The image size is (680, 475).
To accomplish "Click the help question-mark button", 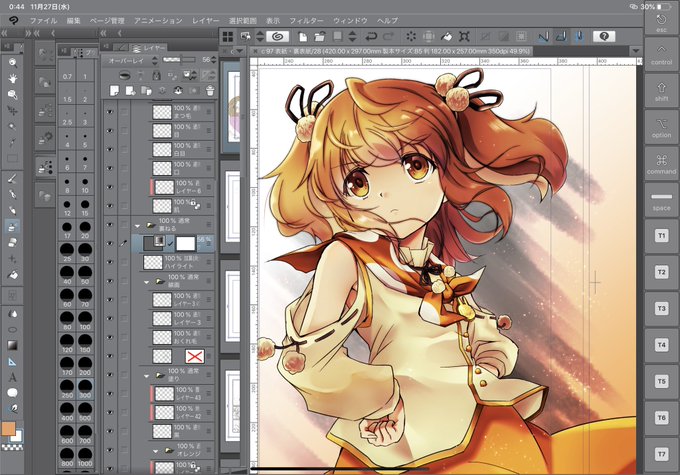I will [604, 36].
